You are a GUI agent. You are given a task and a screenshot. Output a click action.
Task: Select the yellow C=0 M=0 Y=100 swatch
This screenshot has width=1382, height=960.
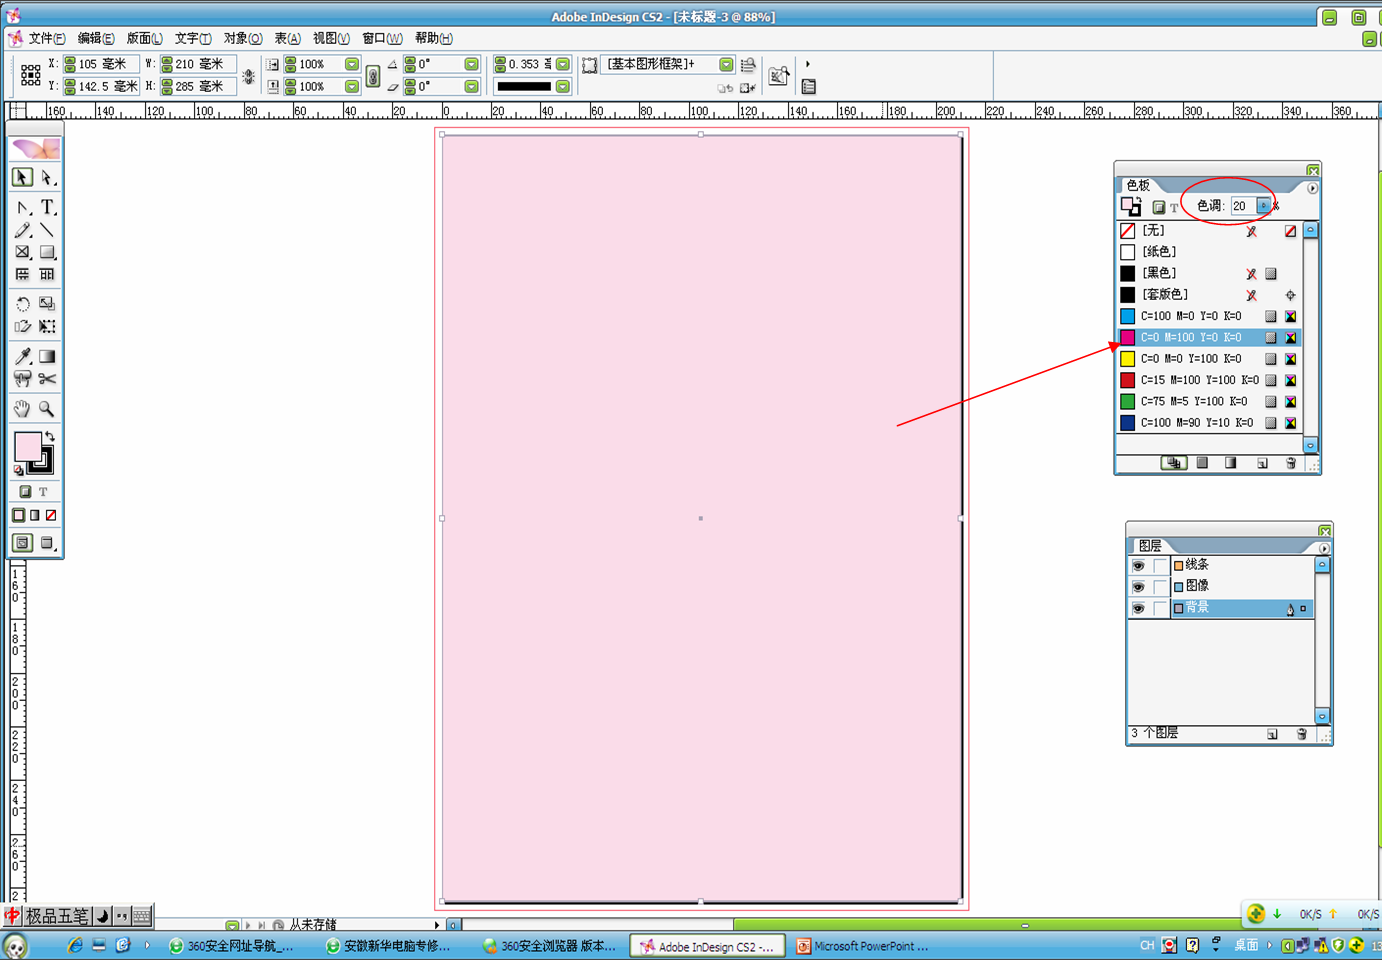pyautogui.click(x=1190, y=359)
